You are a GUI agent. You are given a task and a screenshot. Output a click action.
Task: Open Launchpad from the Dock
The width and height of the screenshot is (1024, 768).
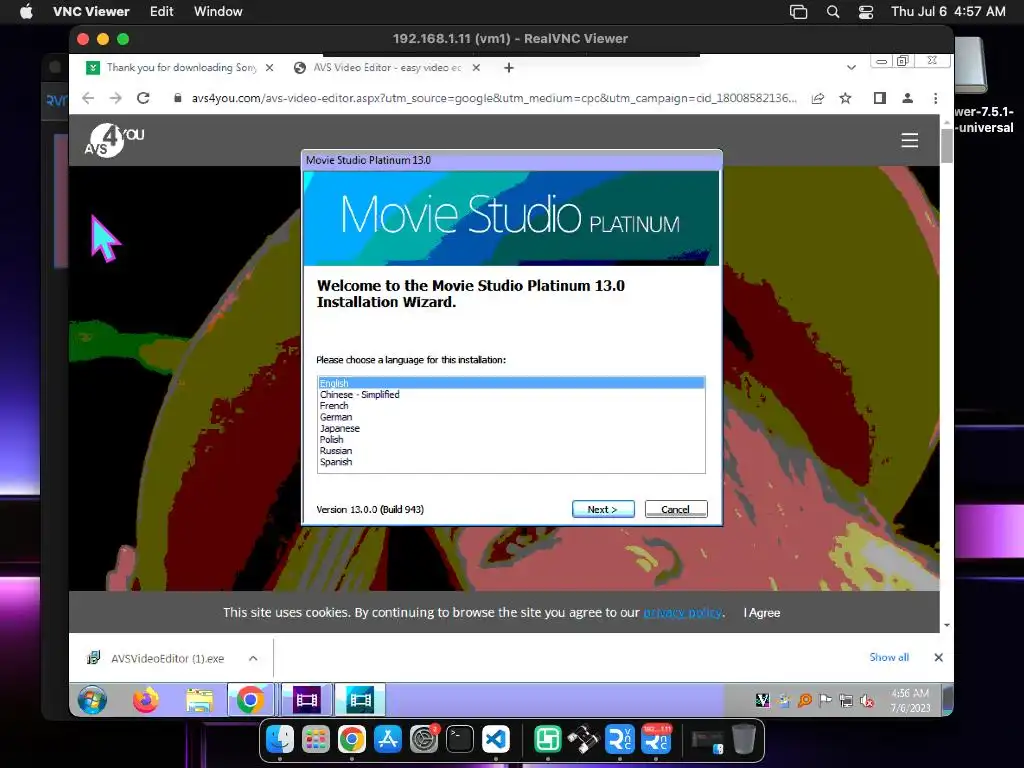[x=315, y=739]
